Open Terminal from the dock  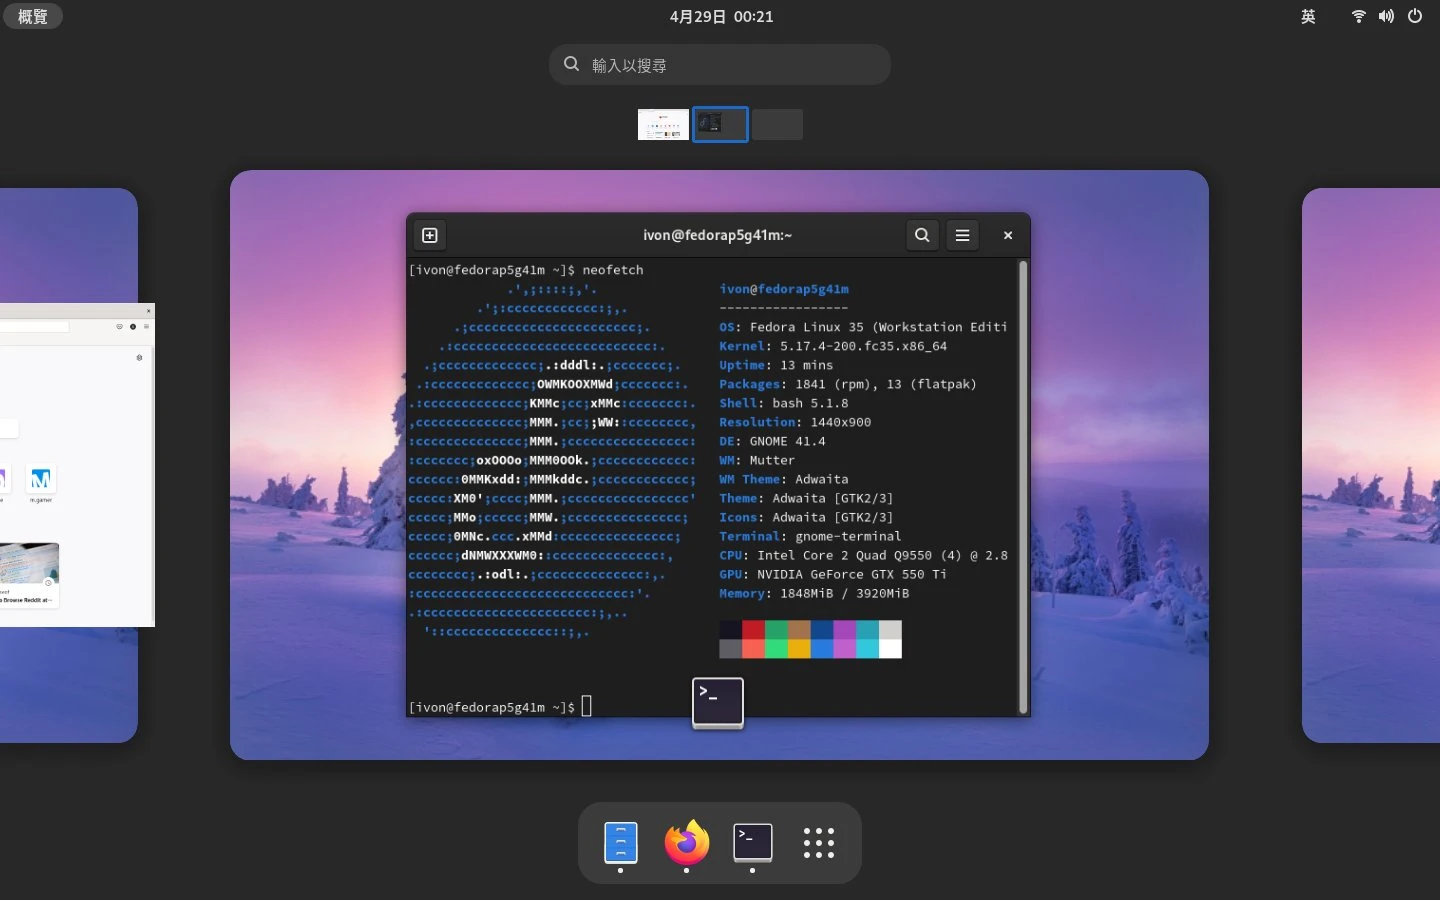(x=752, y=843)
